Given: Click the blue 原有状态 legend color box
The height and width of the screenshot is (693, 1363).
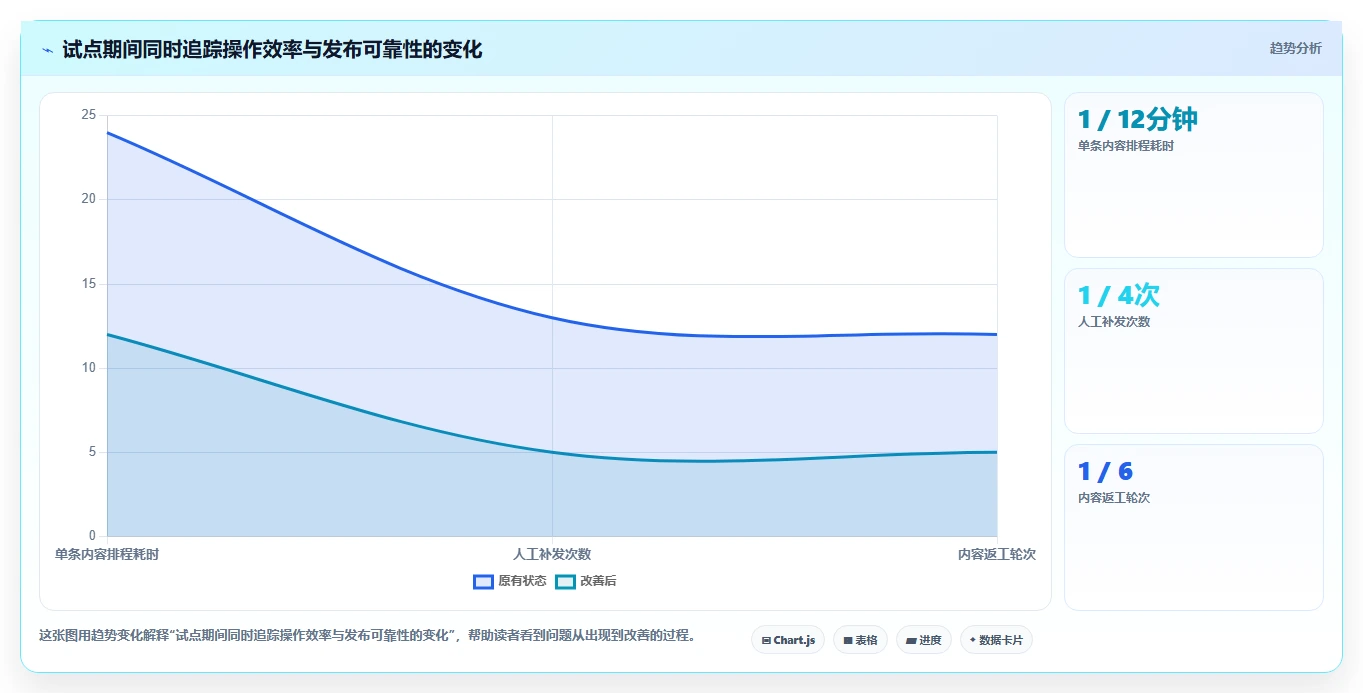Looking at the screenshot, I should 483,581.
